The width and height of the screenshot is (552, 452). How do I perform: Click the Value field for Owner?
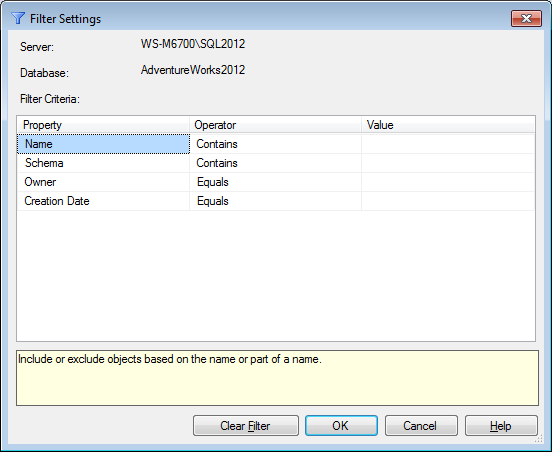(x=448, y=182)
